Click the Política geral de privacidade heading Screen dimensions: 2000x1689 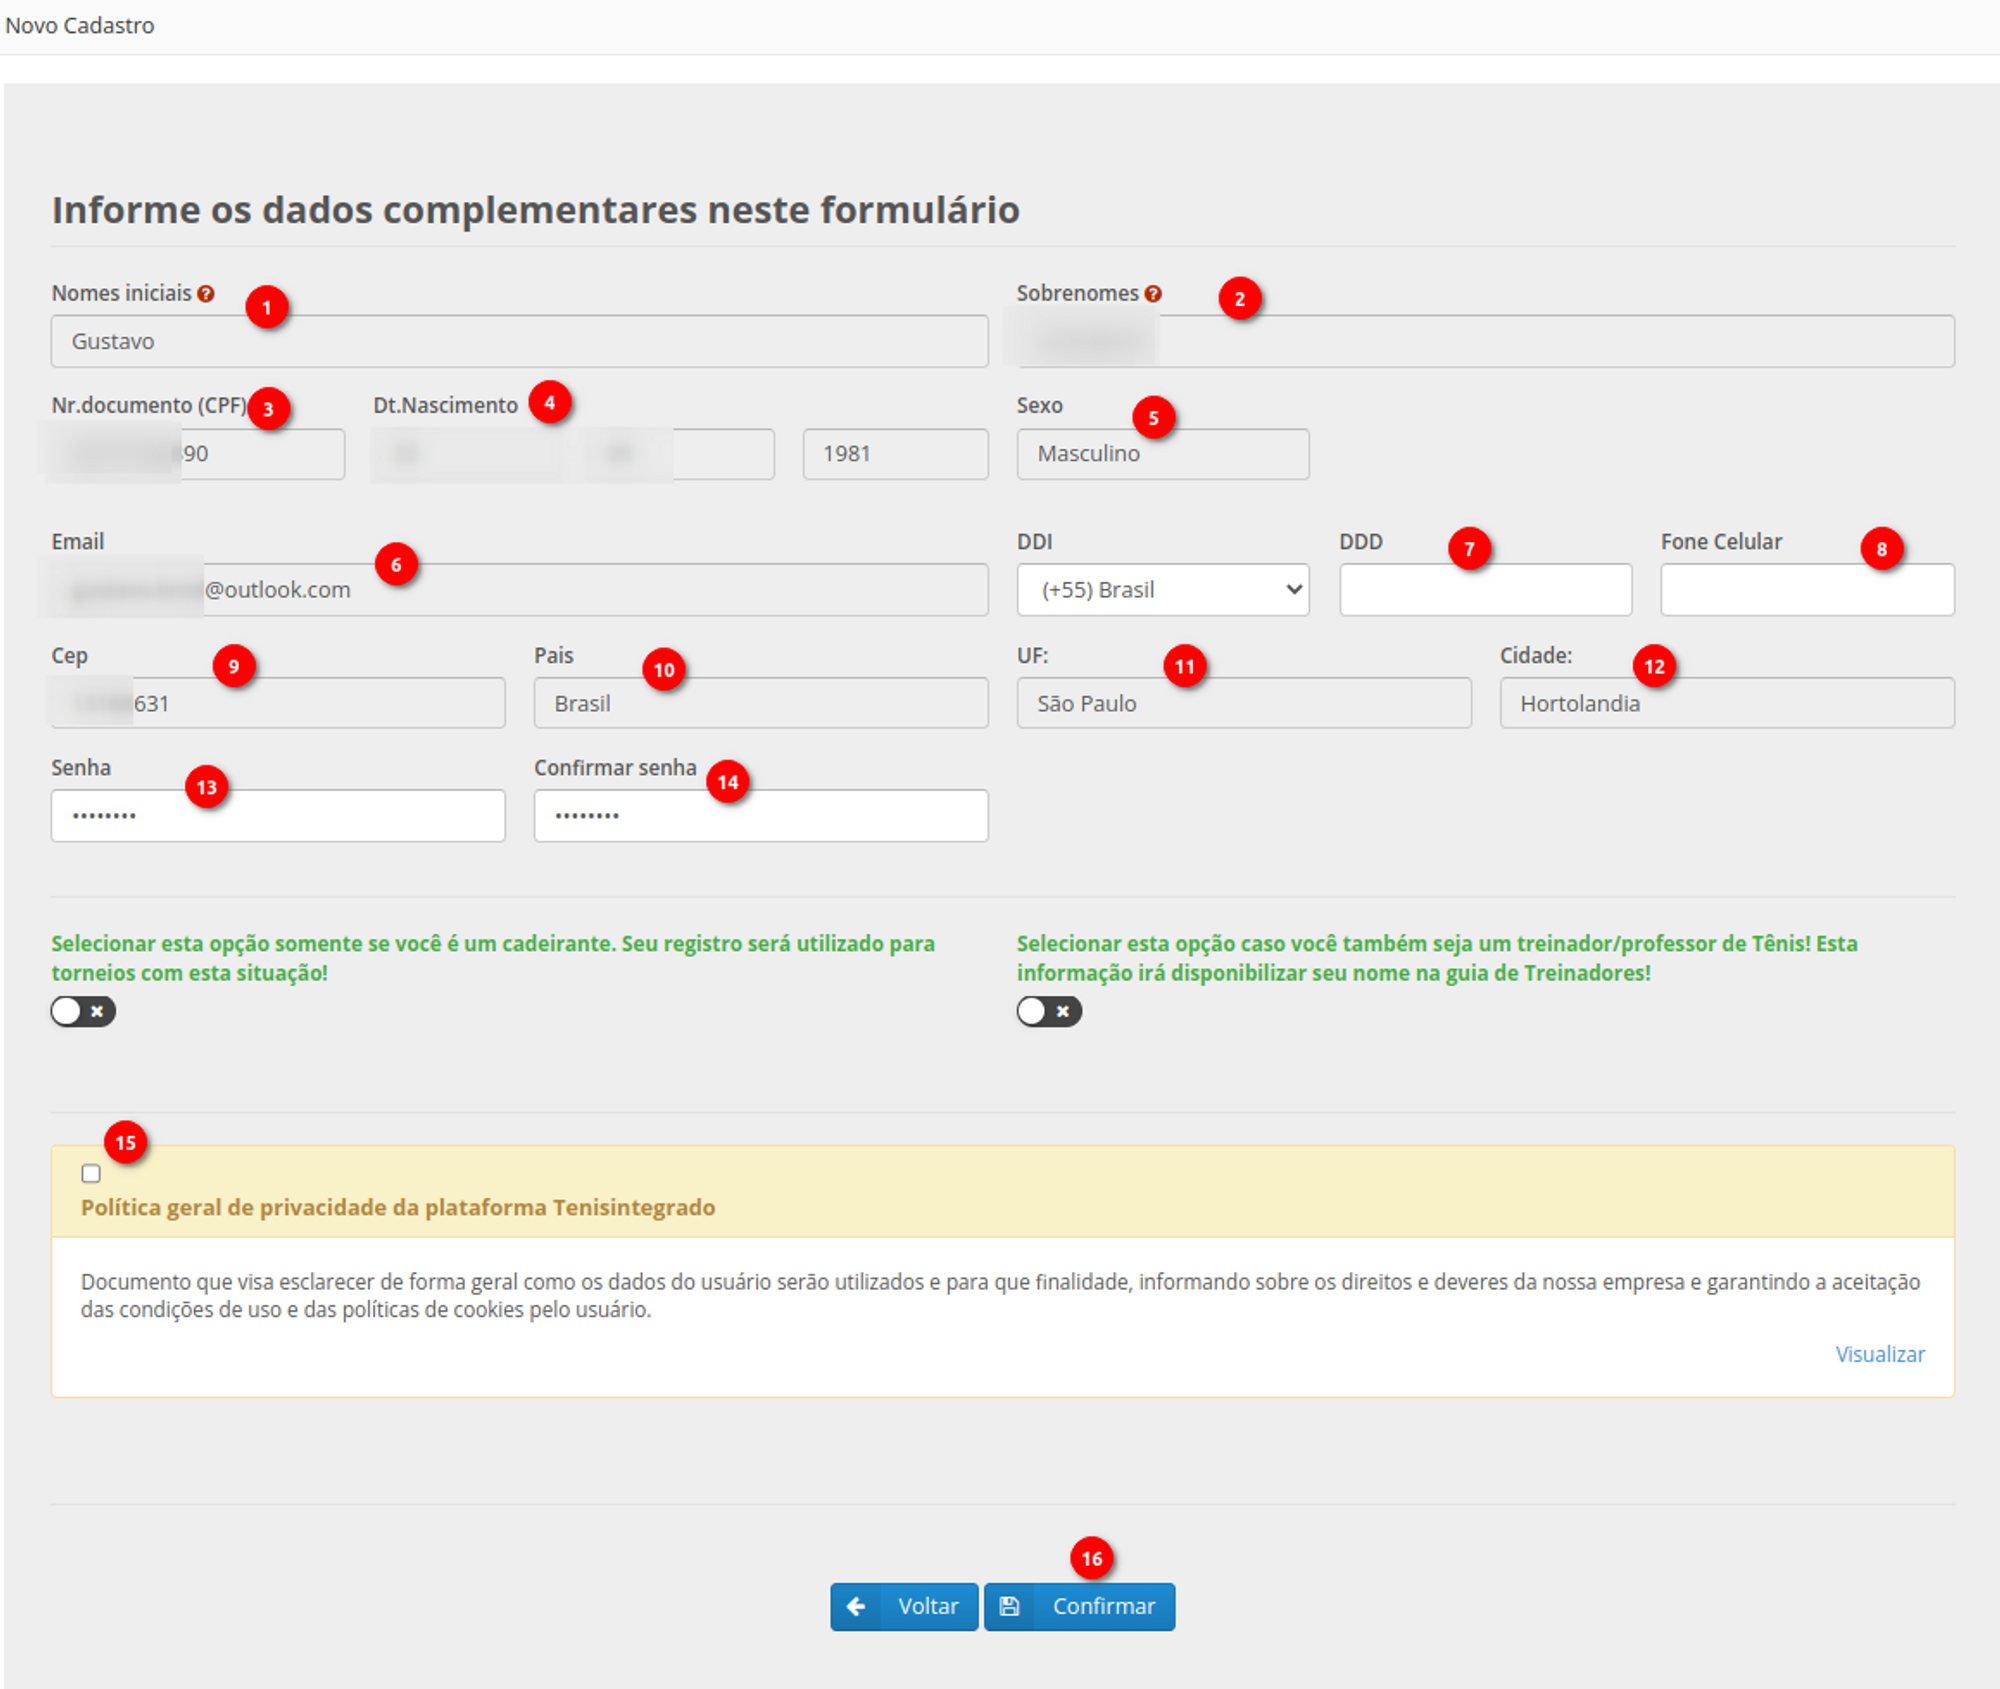point(398,1208)
